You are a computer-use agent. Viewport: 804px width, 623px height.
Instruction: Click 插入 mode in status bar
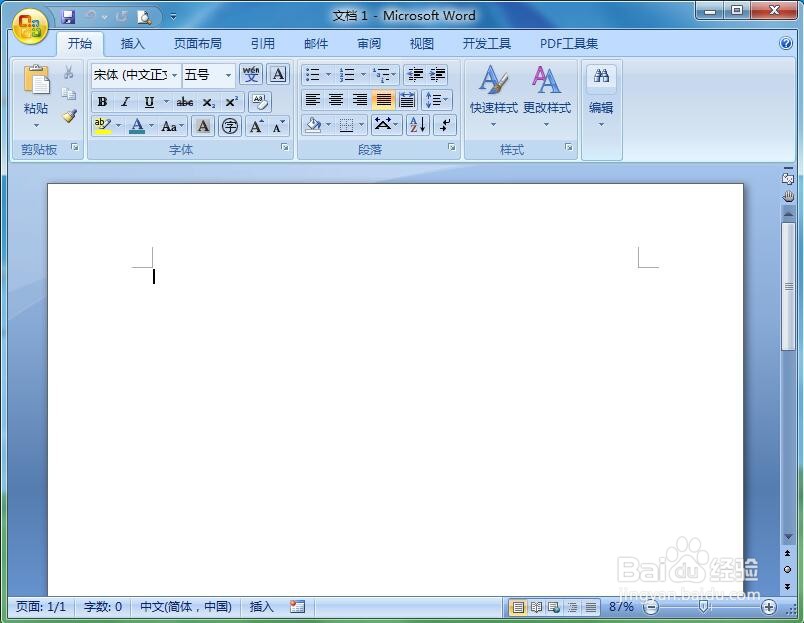[262, 607]
